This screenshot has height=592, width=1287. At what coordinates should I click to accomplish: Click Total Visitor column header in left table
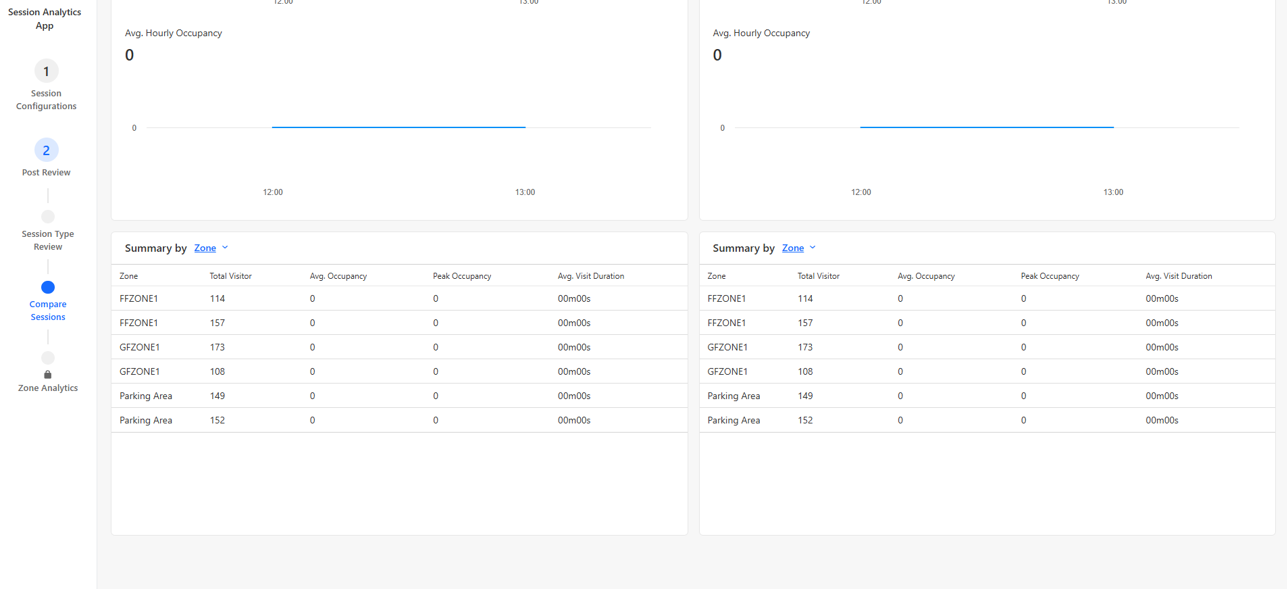pyautogui.click(x=230, y=276)
